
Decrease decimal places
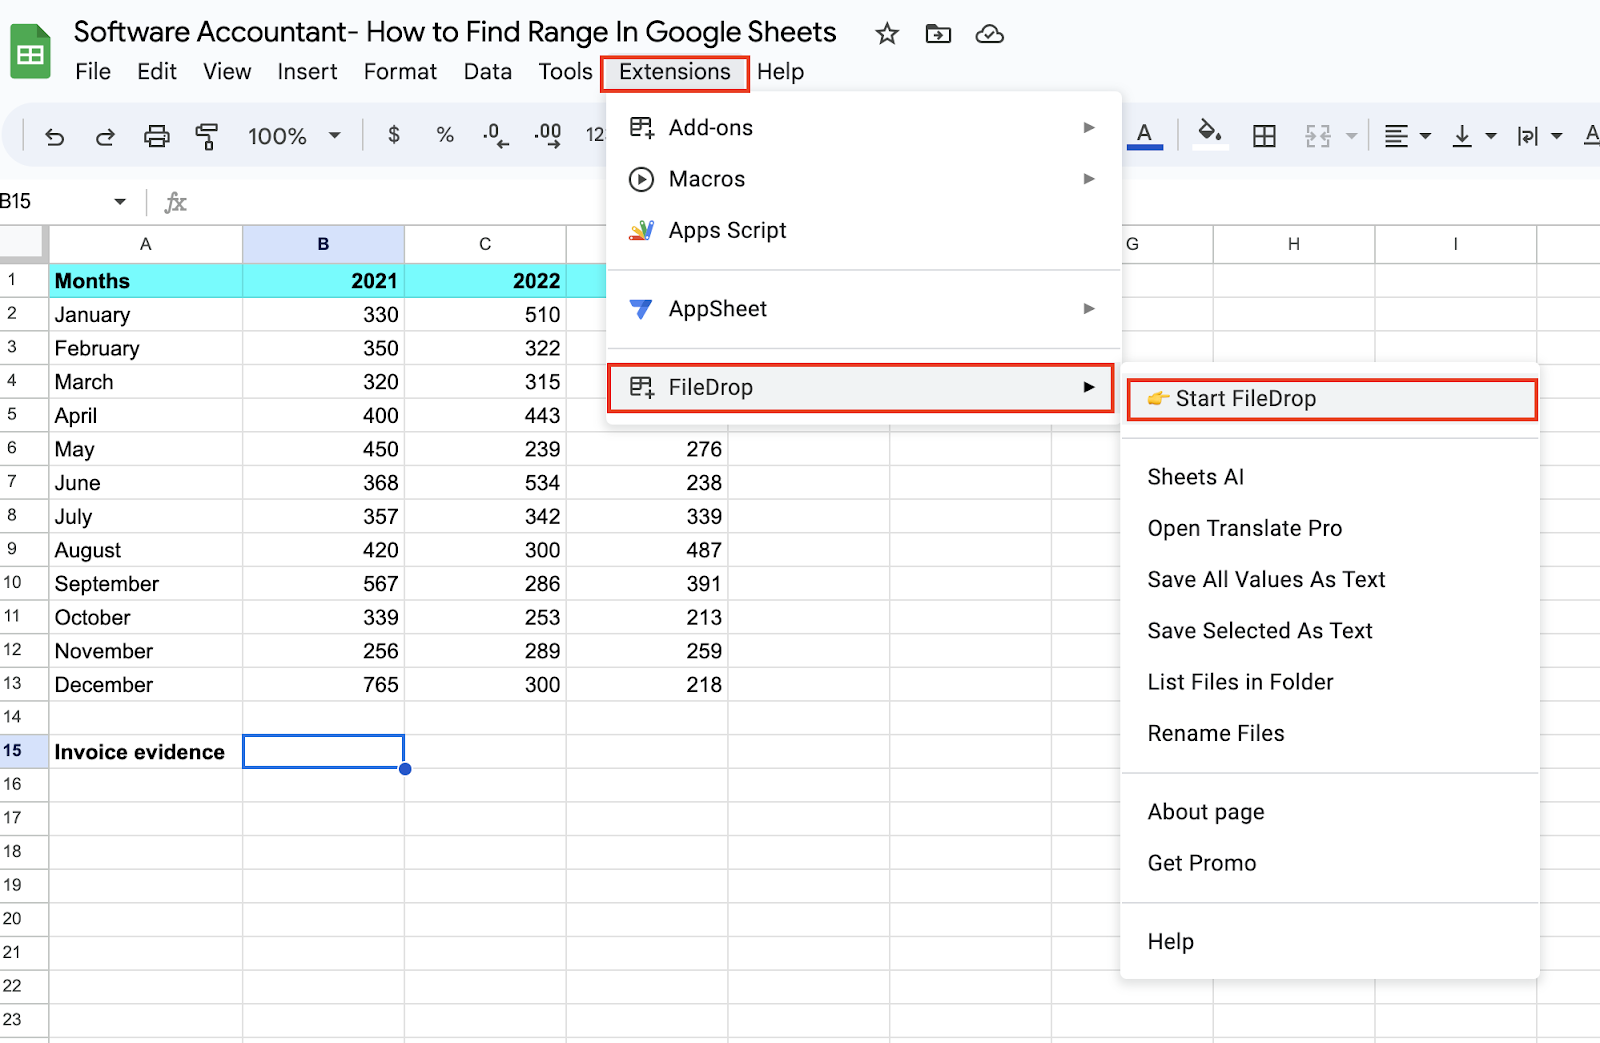(x=495, y=135)
